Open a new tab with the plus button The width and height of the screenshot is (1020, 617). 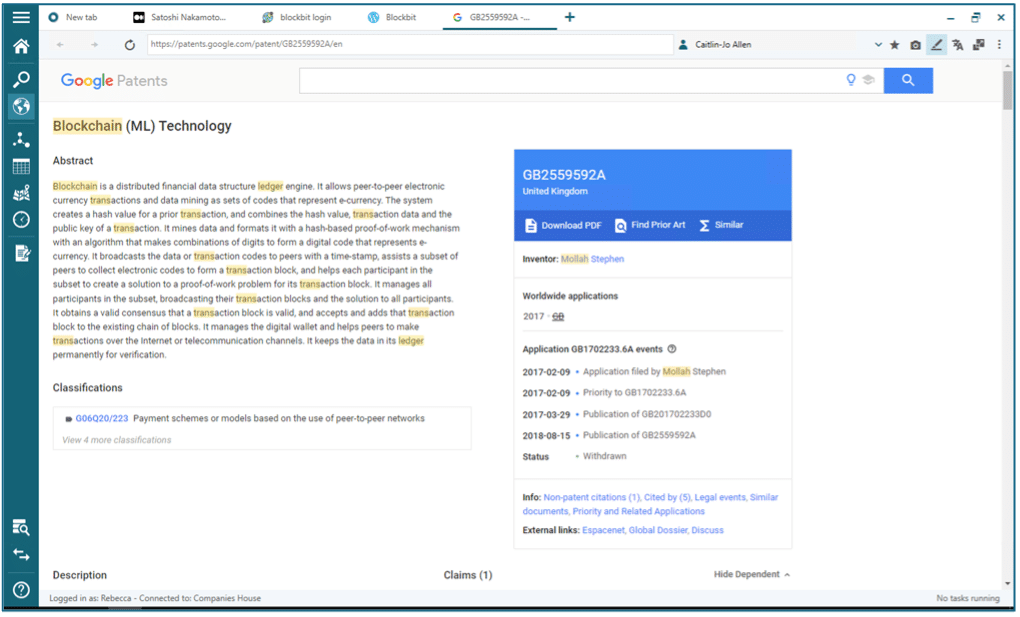[x=569, y=17]
